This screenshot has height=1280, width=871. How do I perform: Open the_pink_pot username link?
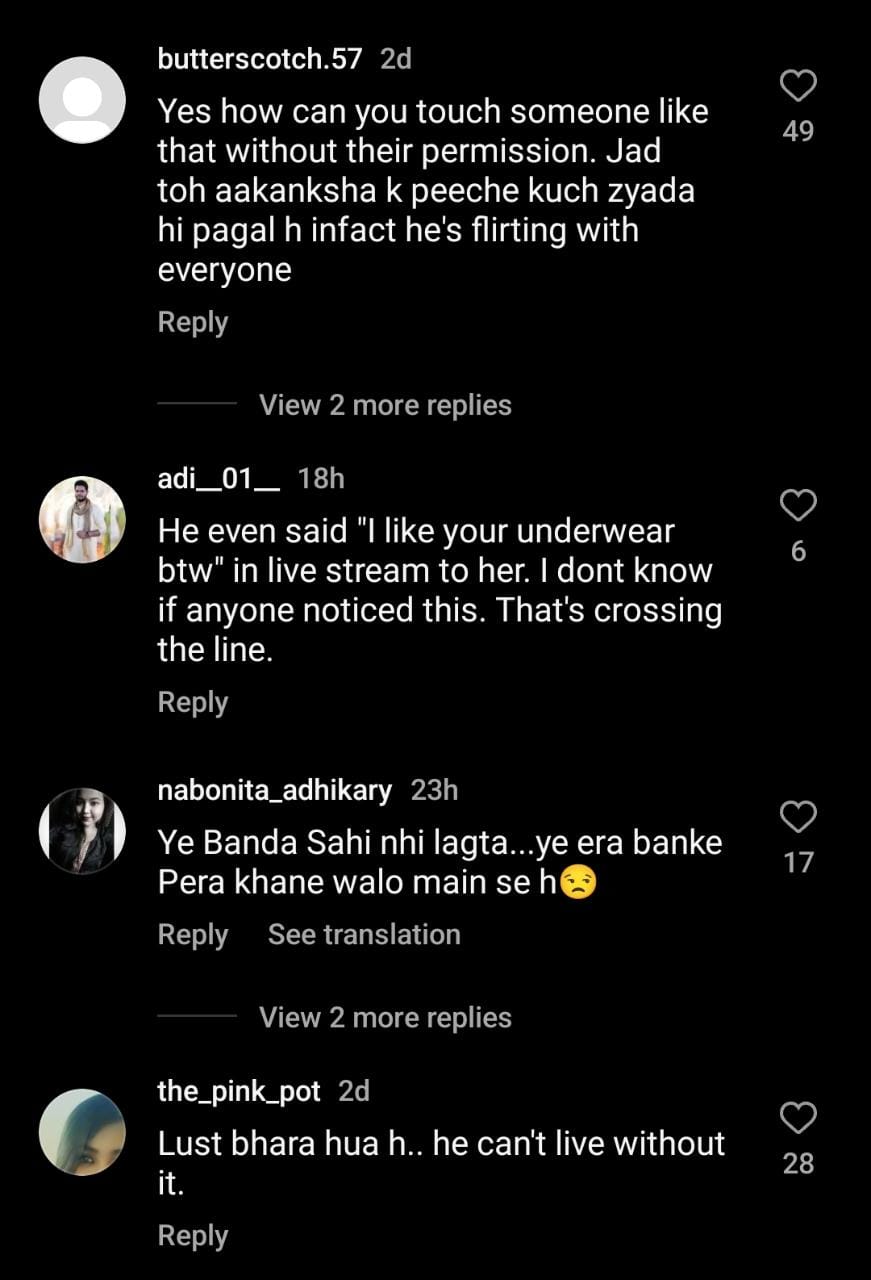click(x=239, y=1091)
